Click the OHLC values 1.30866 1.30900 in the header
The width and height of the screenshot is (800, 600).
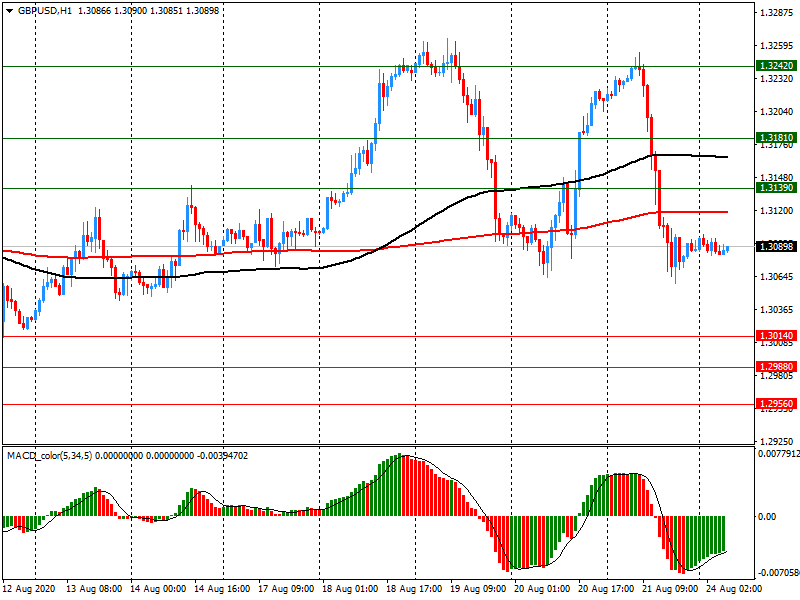pyautogui.click(x=112, y=11)
